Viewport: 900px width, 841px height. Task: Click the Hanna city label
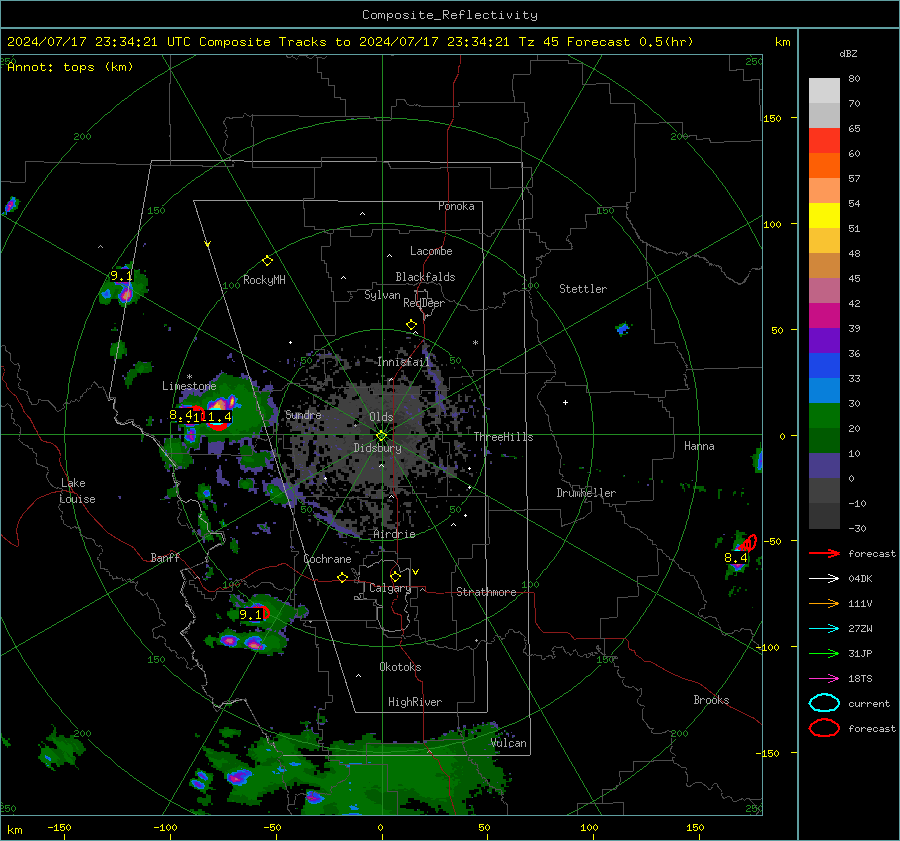click(699, 446)
